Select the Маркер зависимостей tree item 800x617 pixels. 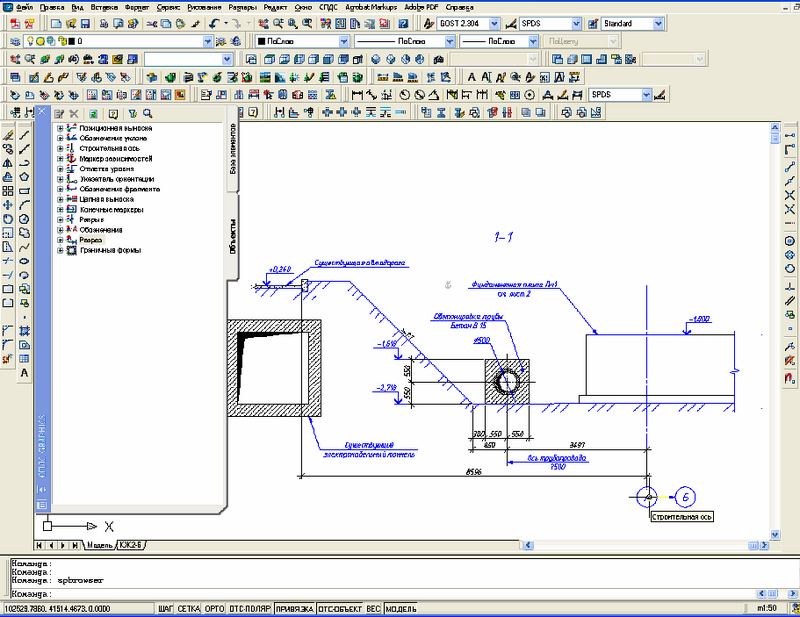tap(115, 159)
